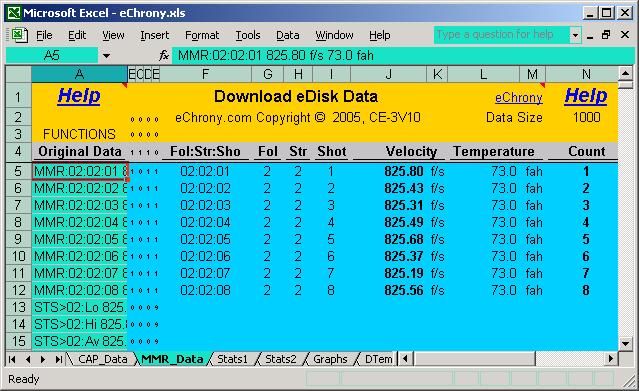
Task: Go to last sheet tab arrow
Action: click(x=59, y=359)
